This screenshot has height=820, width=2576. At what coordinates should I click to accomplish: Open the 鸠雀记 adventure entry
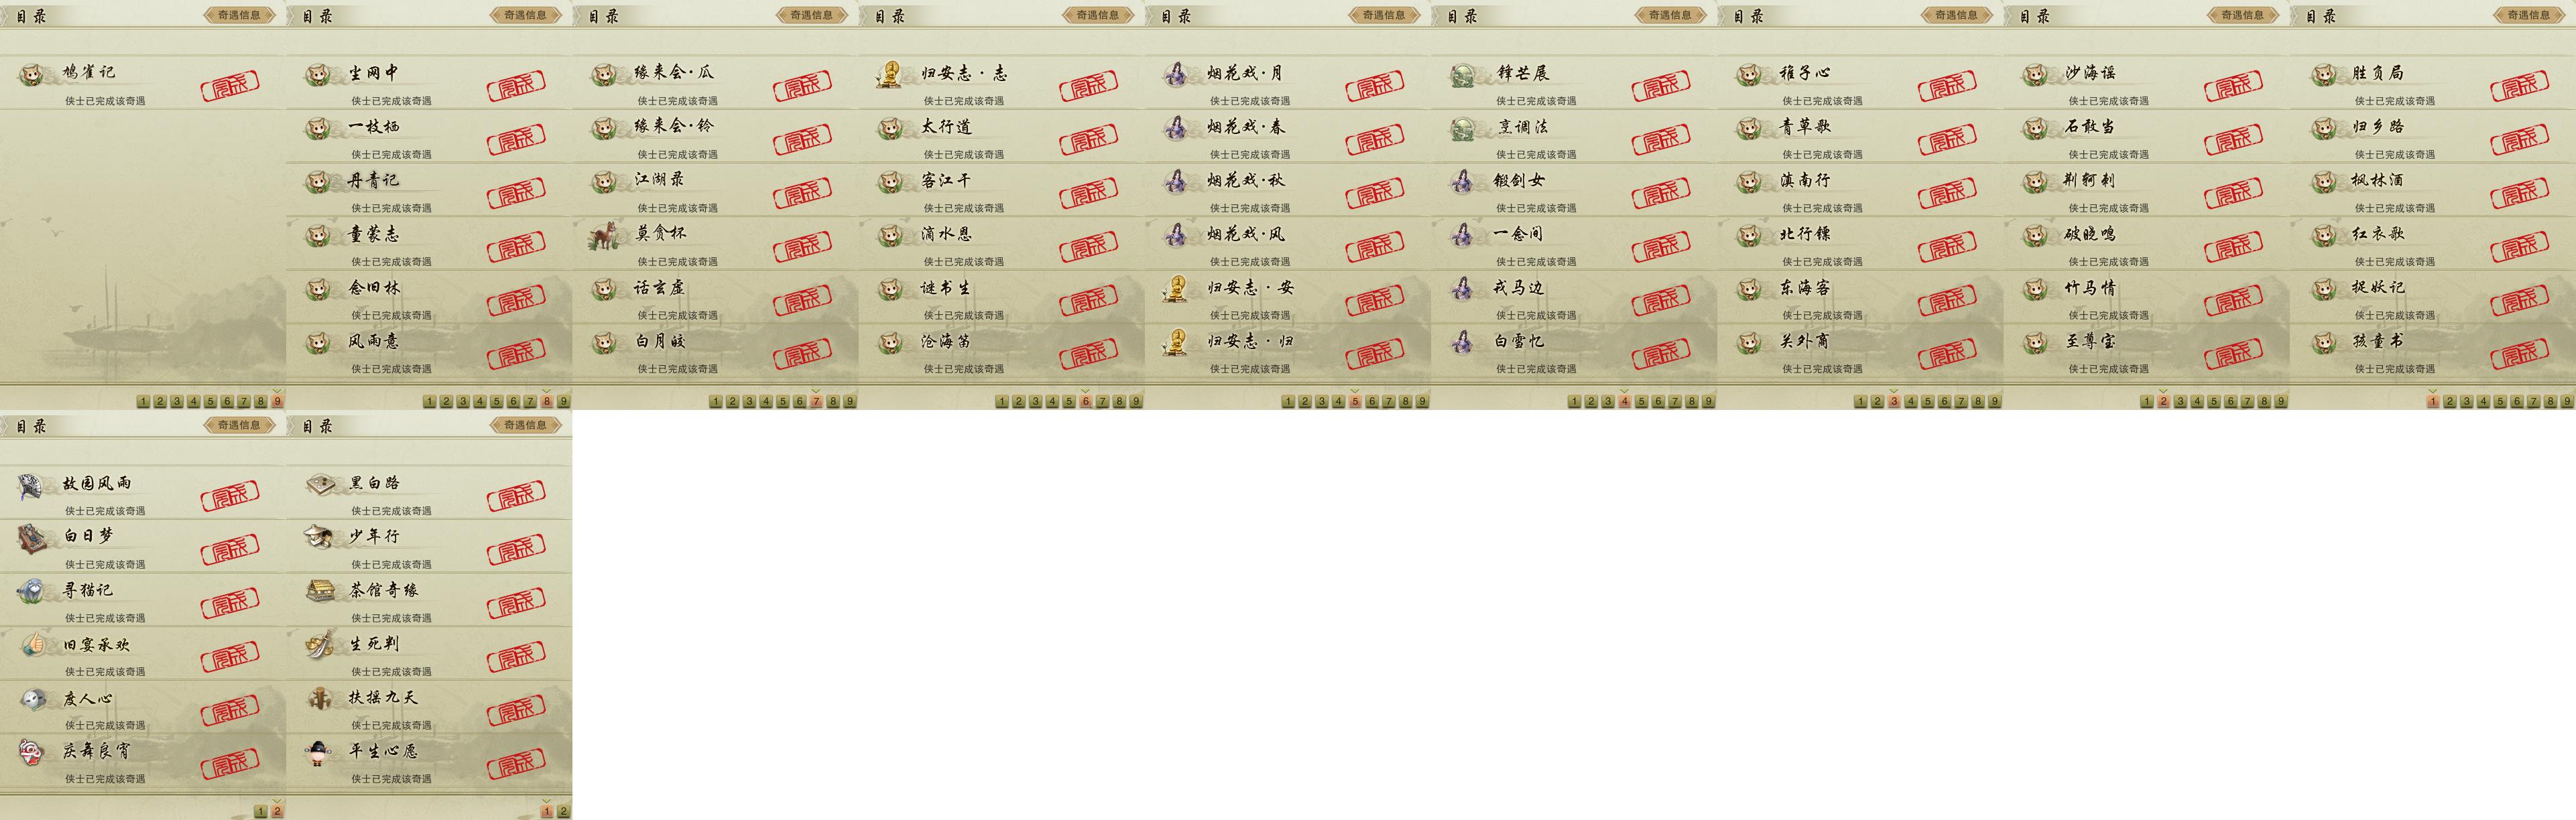click(143, 83)
